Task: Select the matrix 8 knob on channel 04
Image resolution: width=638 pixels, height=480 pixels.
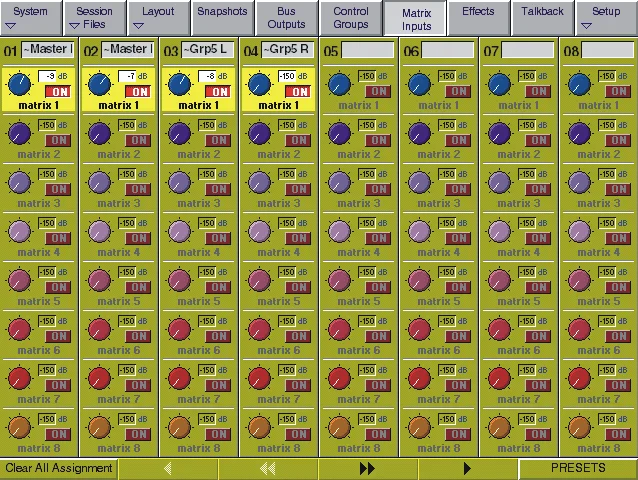Action: pyautogui.click(x=259, y=428)
